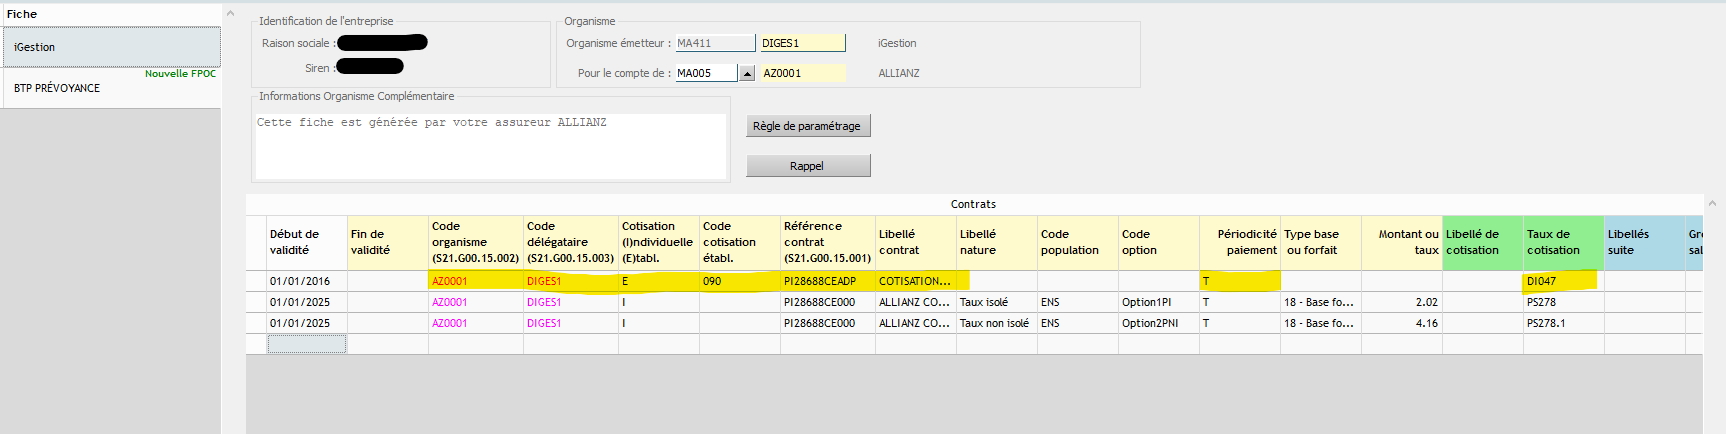Select the 01/01/2016 start date cell

click(x=306, y=281)
